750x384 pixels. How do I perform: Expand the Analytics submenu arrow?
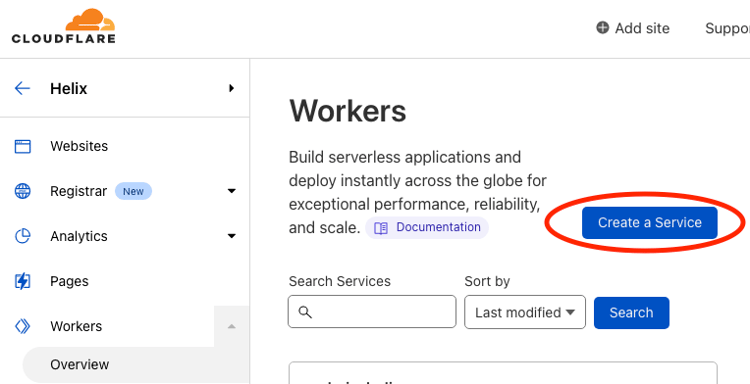[x=232, y=236]
